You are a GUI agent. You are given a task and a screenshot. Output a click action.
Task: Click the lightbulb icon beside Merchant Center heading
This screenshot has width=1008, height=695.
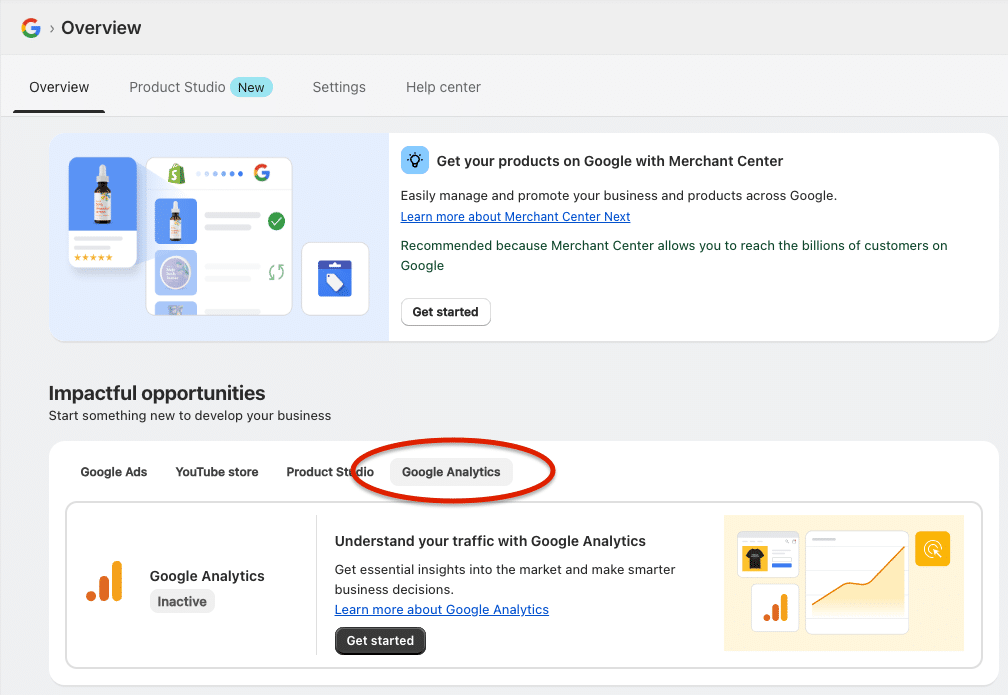[414, 160]
